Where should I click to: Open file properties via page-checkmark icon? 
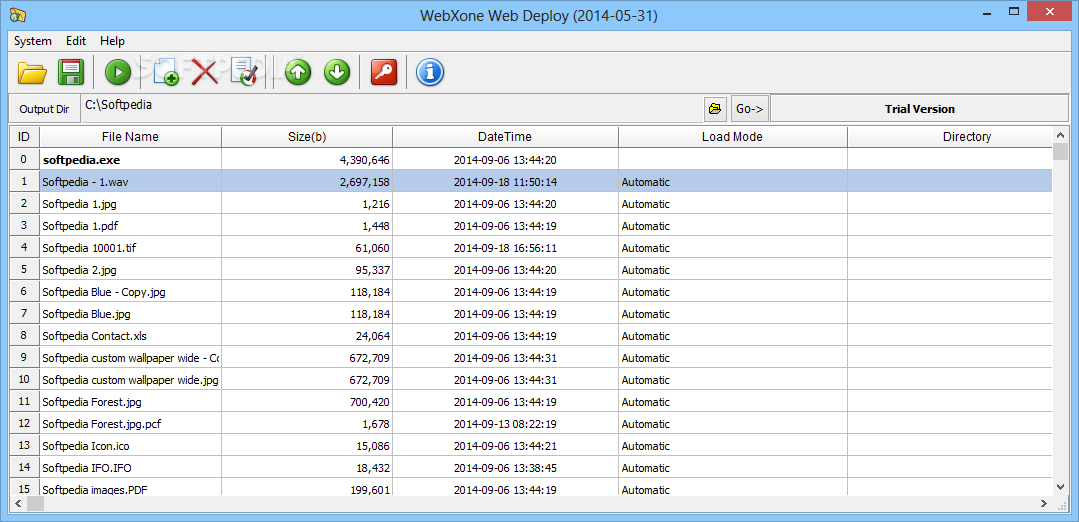click(244, 72)
